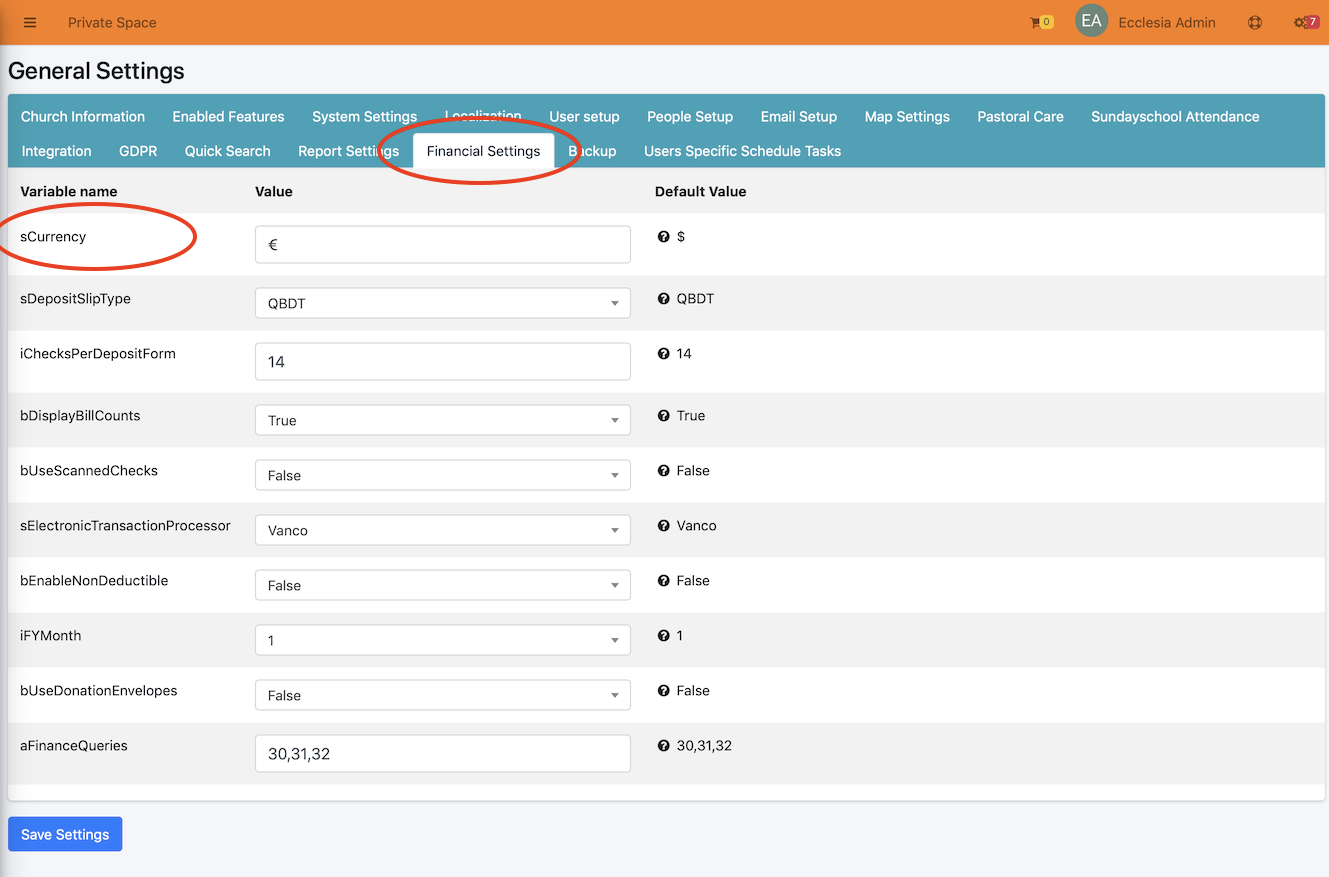Open the lifebuoy support icon
Image resolution: width=1329 pixels, height=877 pixels.
coord(1255,22)
